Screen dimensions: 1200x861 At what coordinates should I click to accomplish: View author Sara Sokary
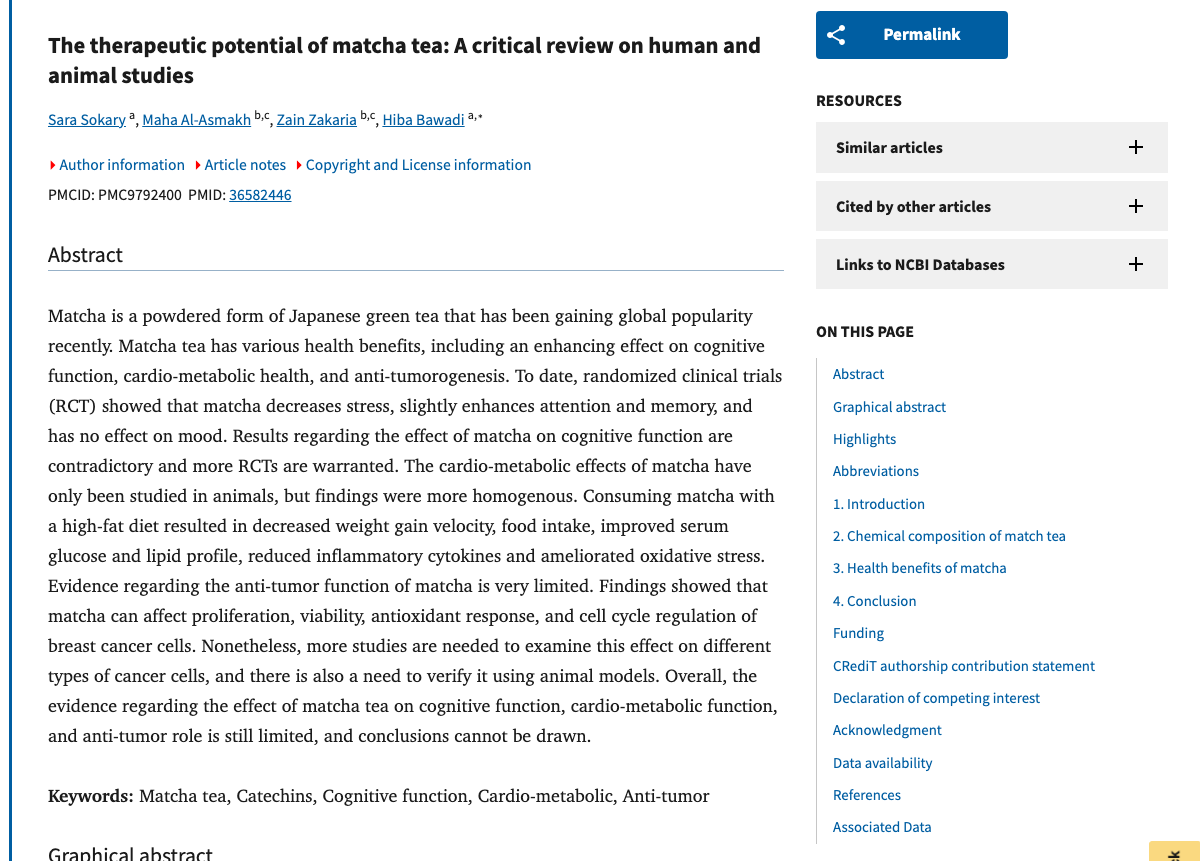86,119
